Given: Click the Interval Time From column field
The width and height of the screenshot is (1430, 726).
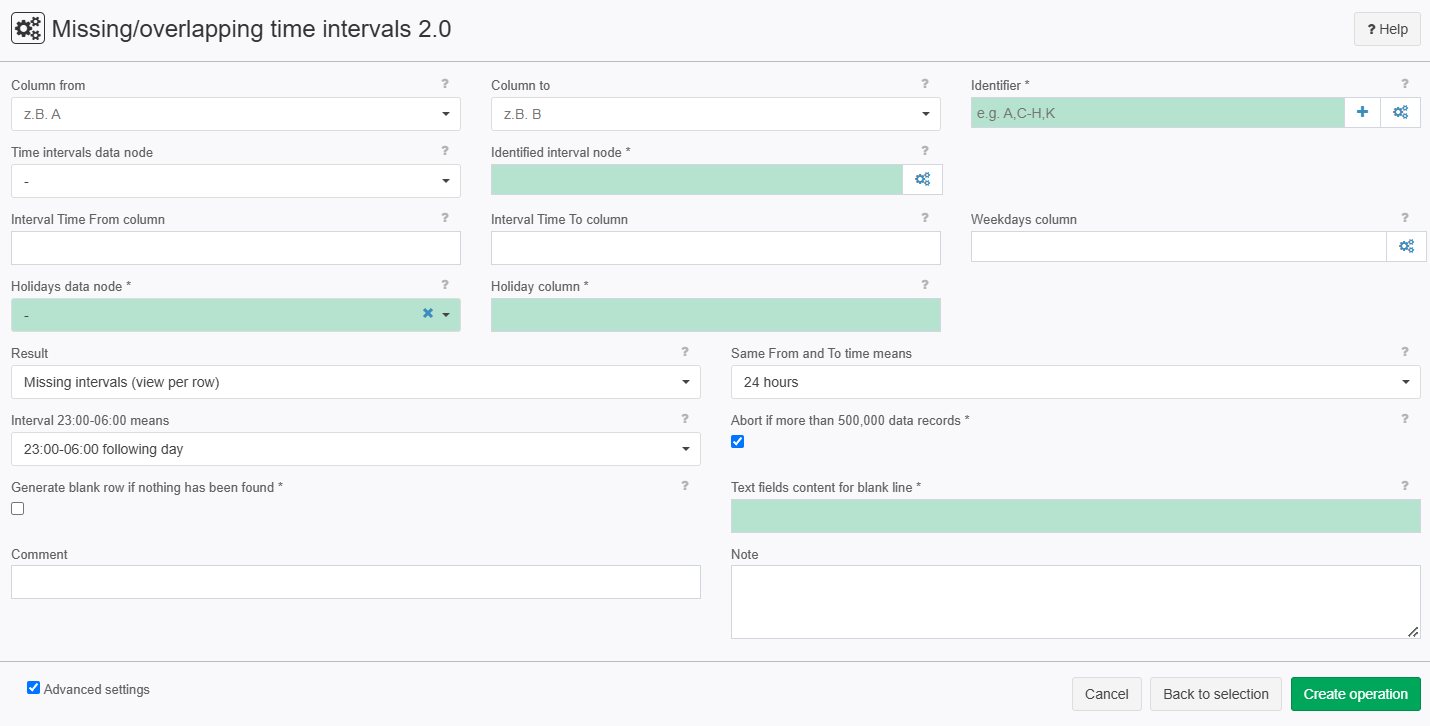Looking at the screenshot, I should [x=236, y=248].
